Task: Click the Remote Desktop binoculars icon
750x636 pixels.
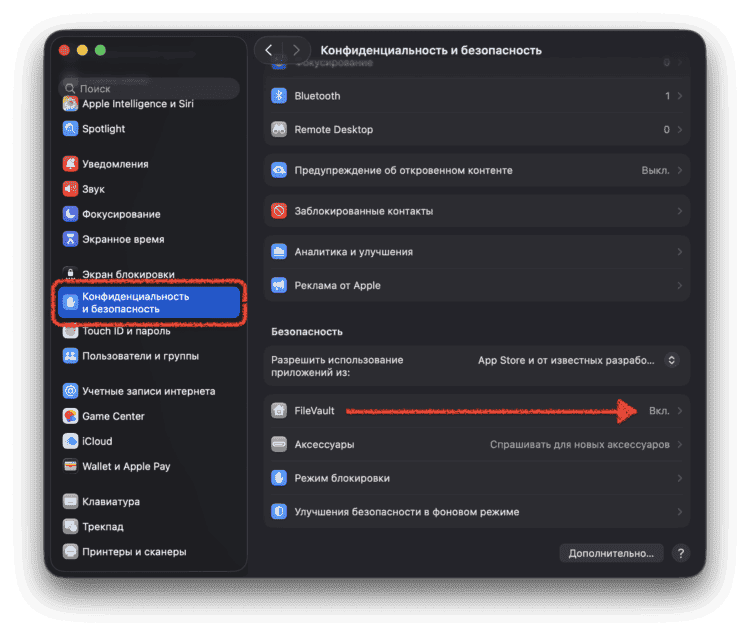Action: coord(279,129)
